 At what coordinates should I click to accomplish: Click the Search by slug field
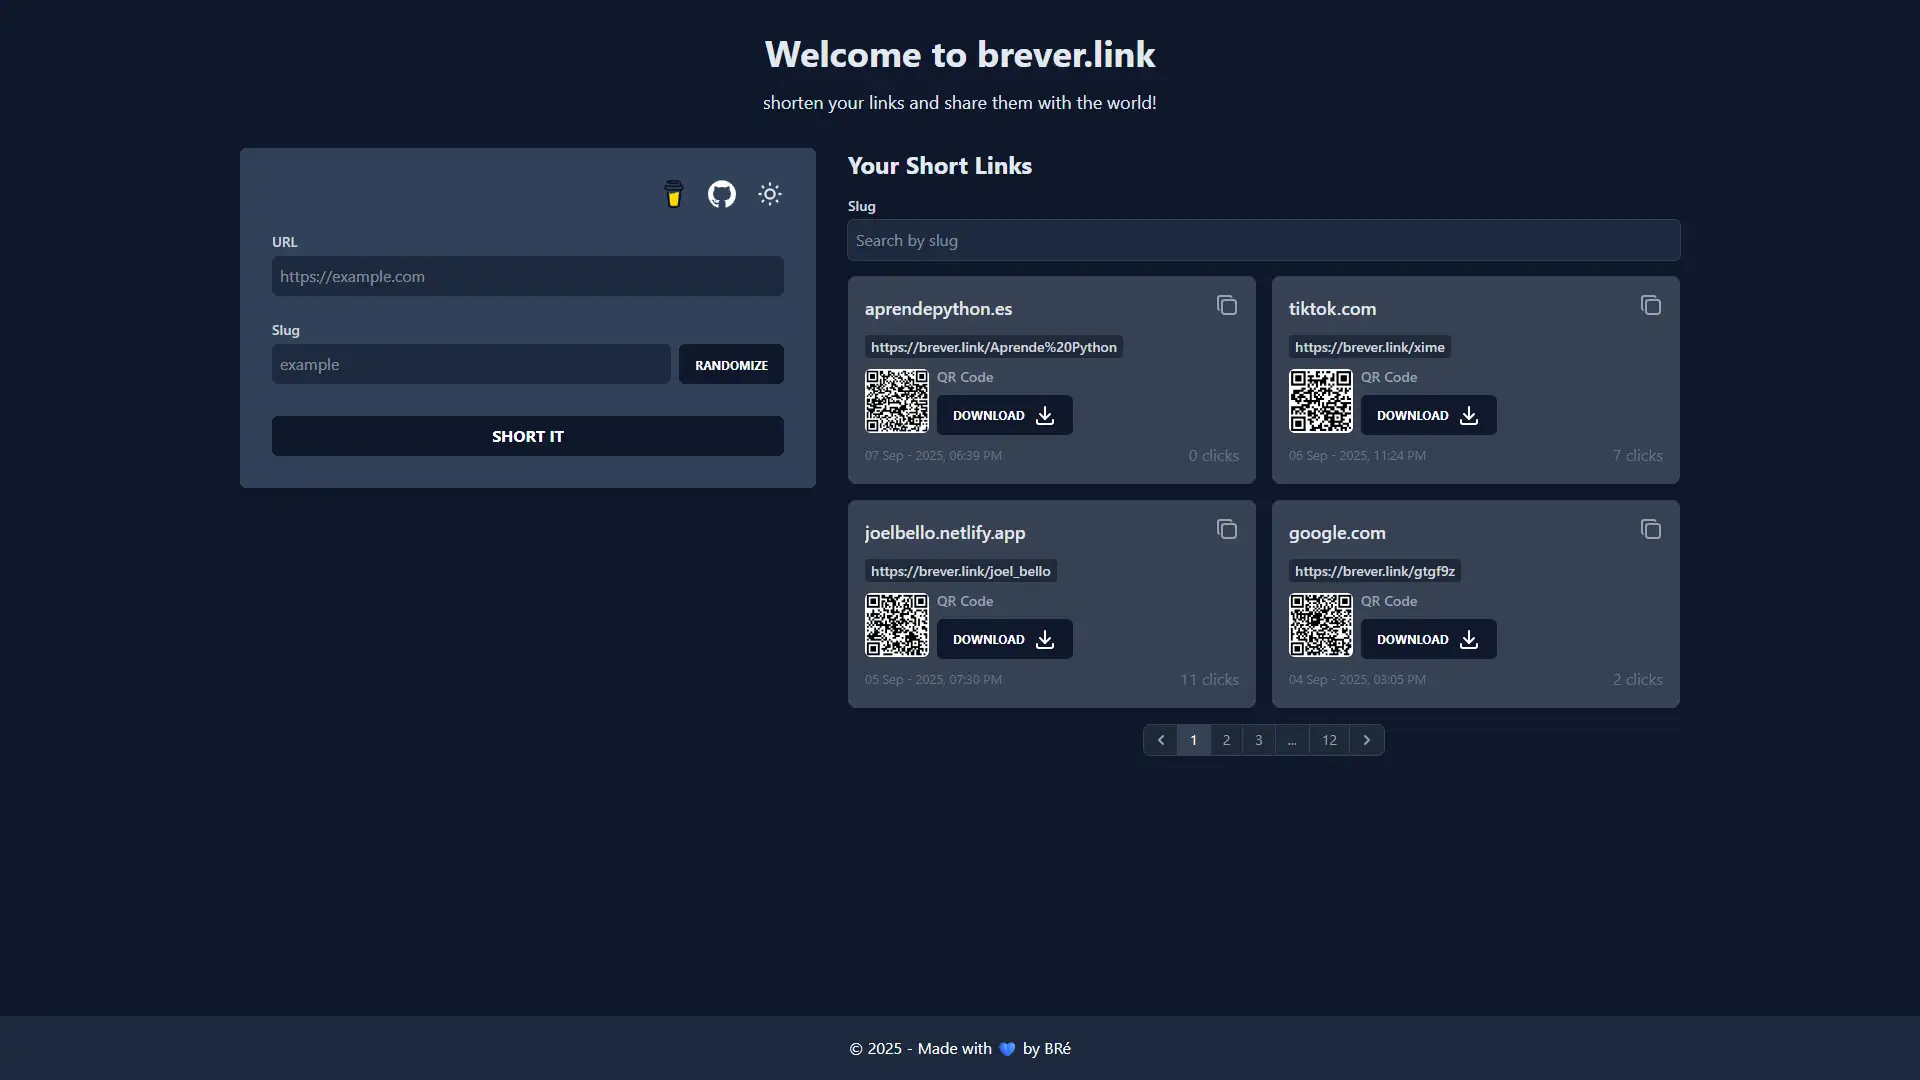pyautogui.click(x=1263, y=240)
